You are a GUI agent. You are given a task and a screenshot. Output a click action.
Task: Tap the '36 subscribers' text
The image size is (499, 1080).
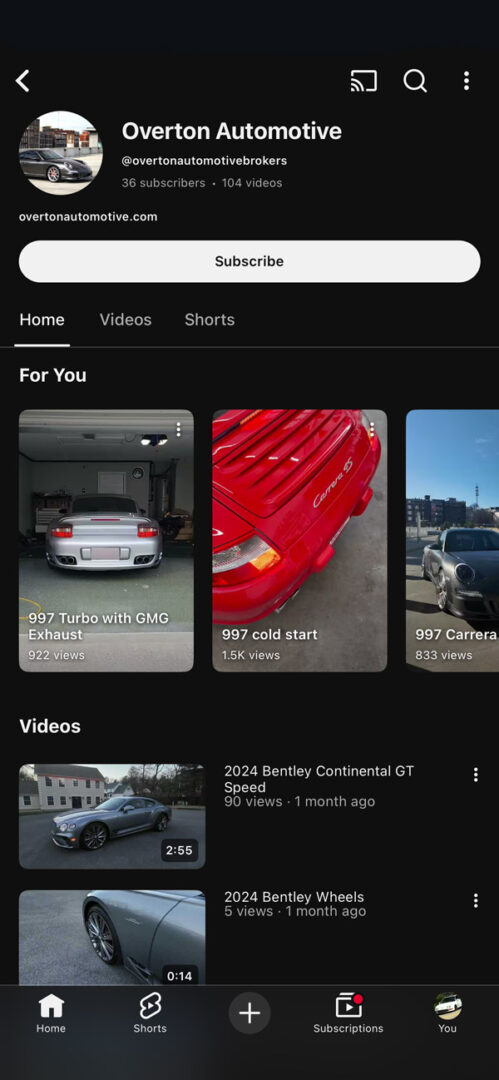[x=163, y=183]
